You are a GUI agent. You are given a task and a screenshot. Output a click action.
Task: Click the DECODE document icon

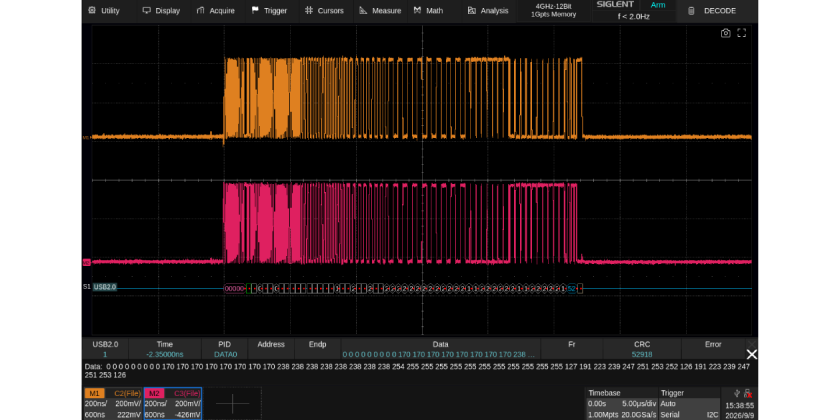(692, 11)
